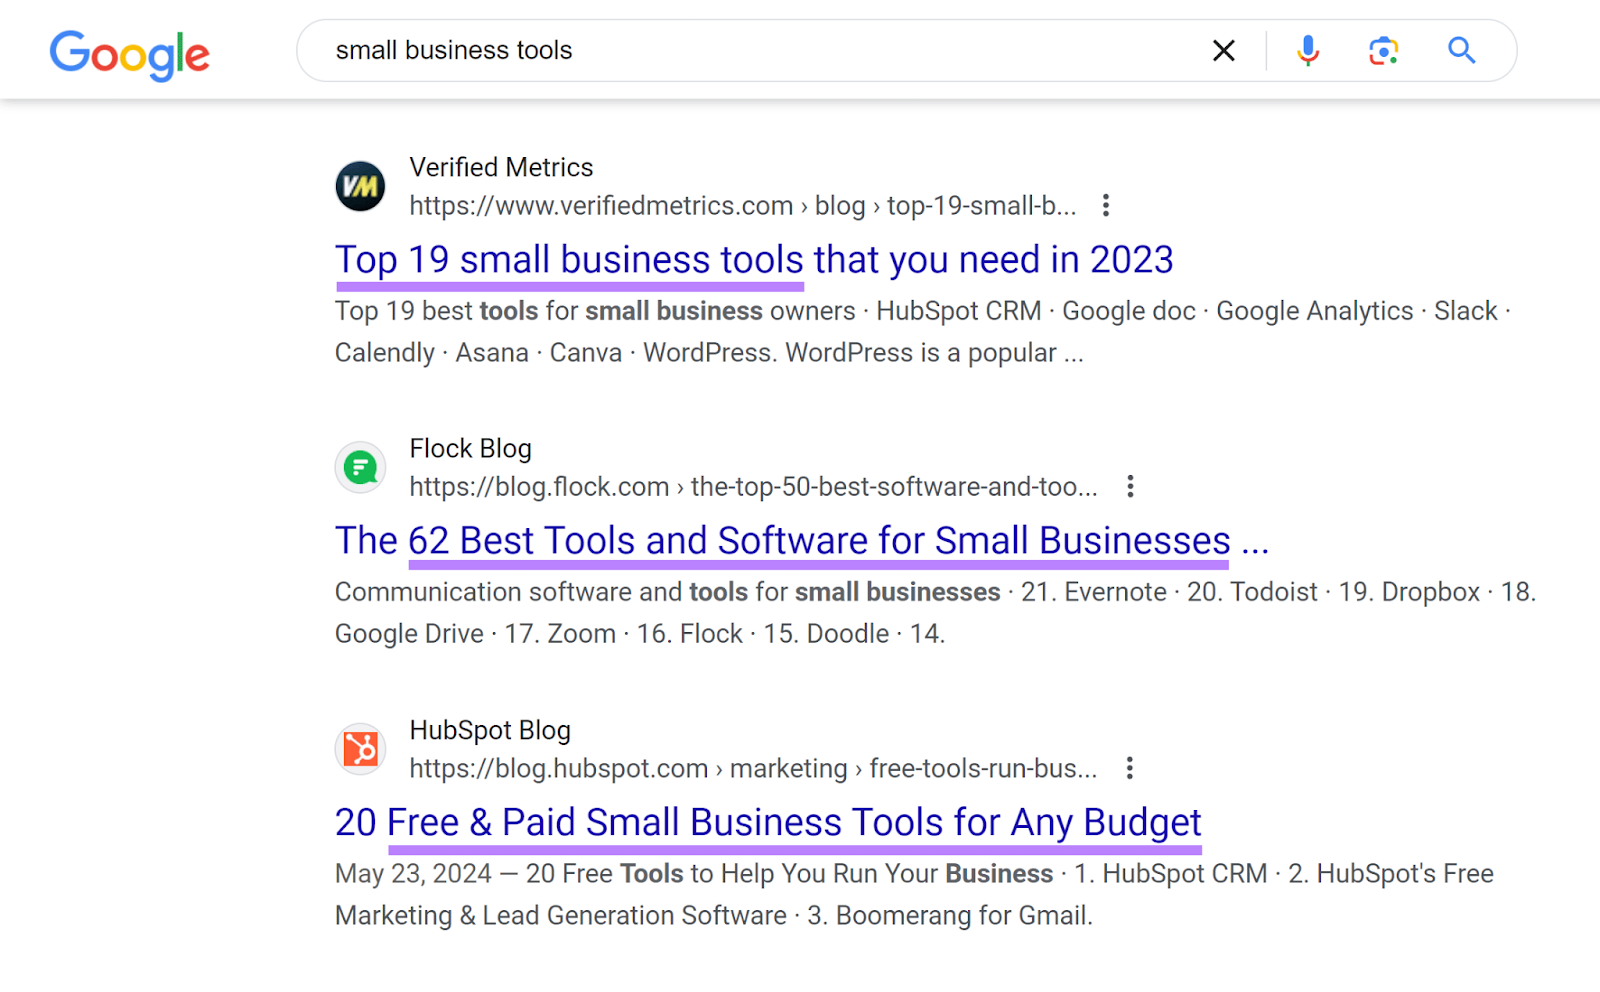This screenshot has height=992, width=1600.
Task: Activate voice search with the microphone icon
Action: [x=1306, y=50]
